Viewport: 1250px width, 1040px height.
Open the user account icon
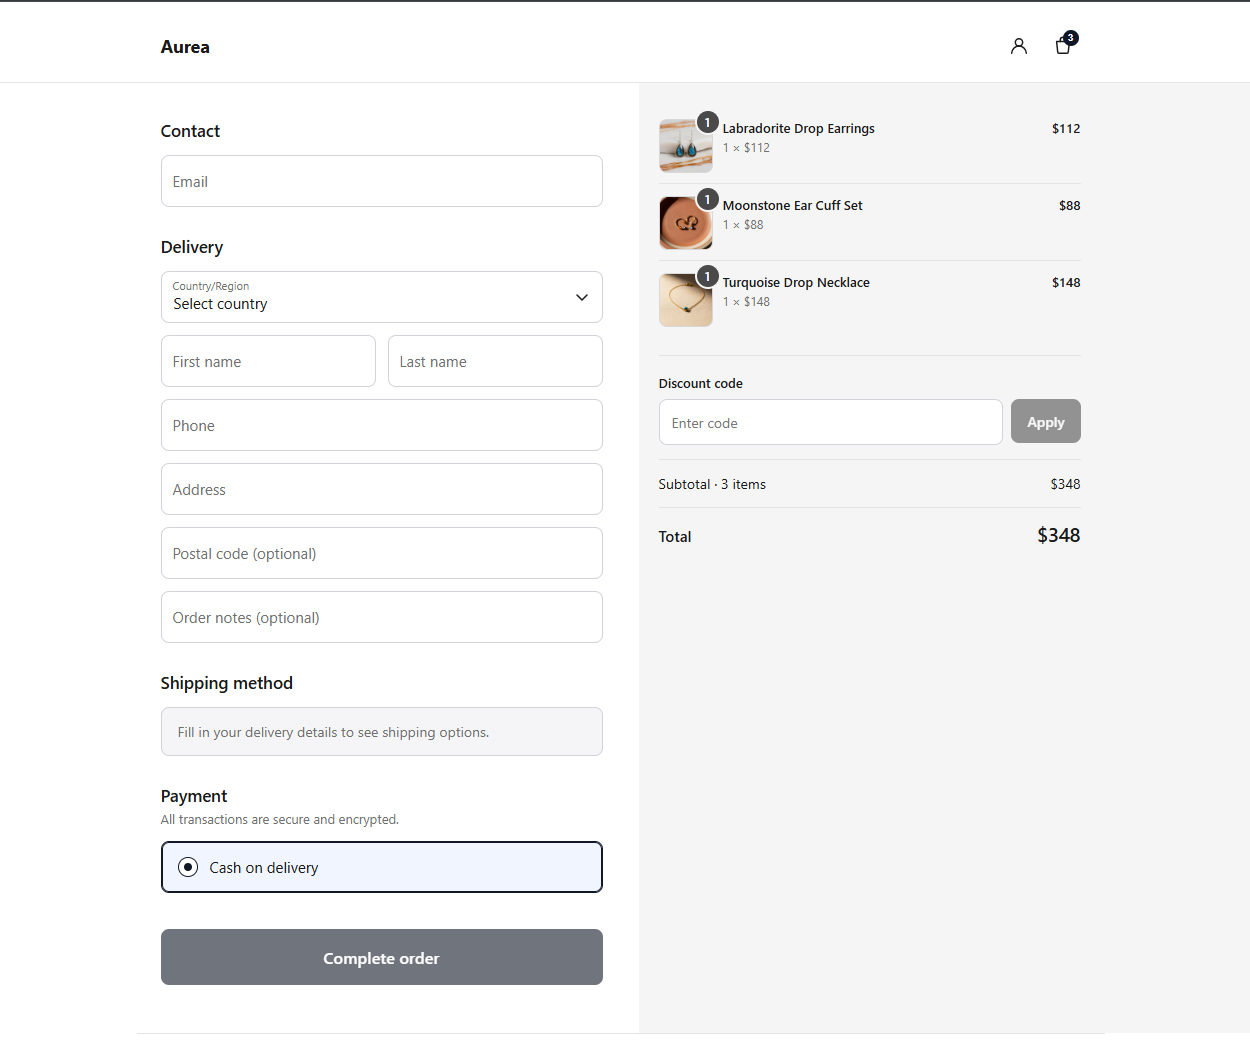click(x=1018, y=46)
